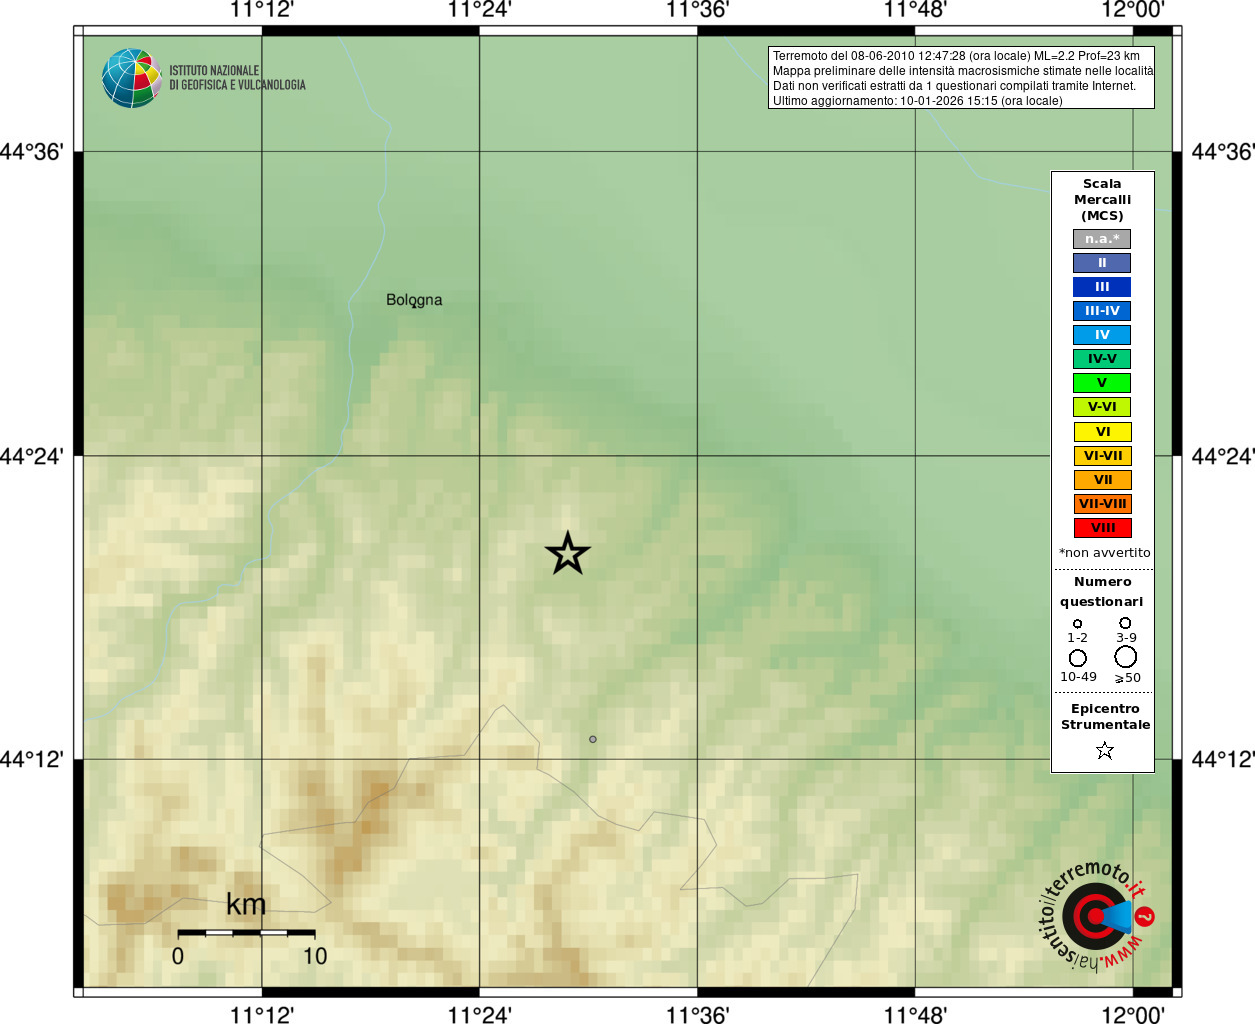Select the n.a.* gray legend swatch
Screen dimensions: 1255x1024
[1102, 239]
